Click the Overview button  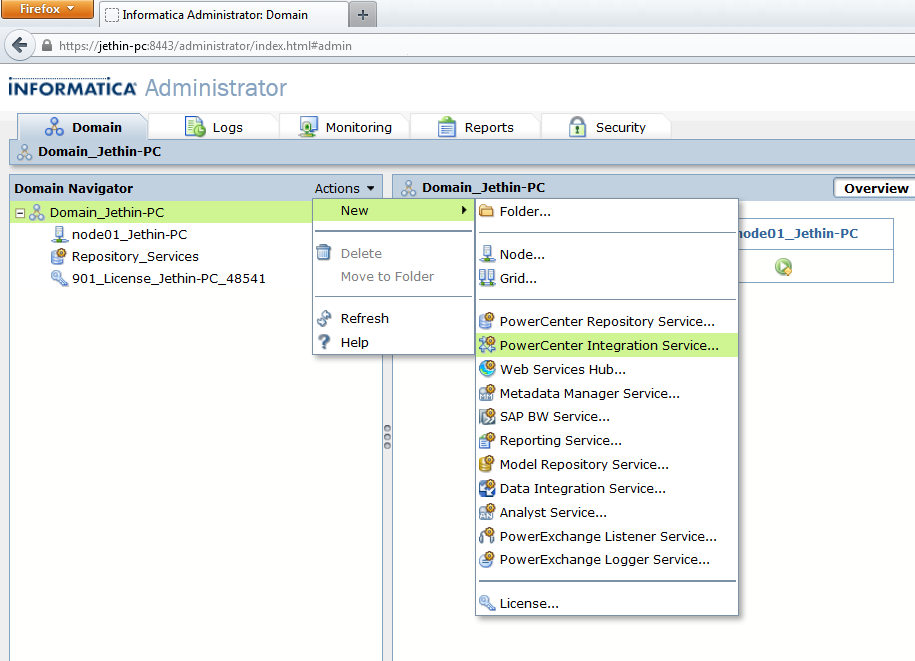pos(875,188)
